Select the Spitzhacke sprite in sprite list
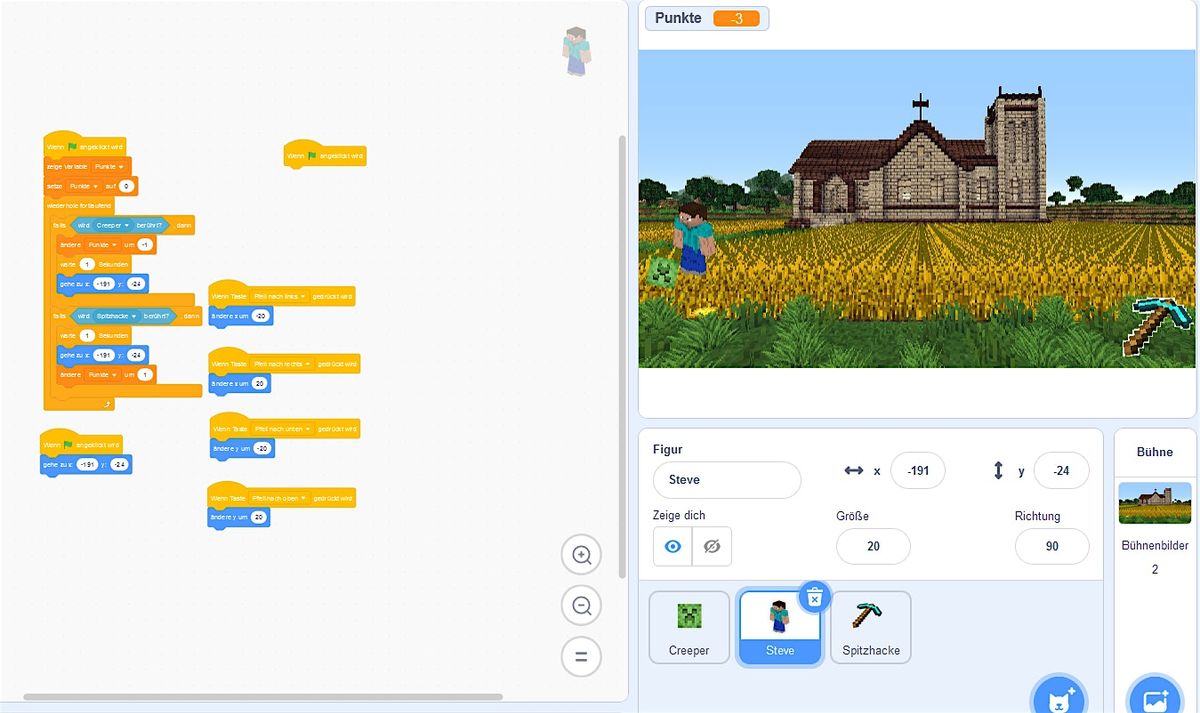Screen dimensions: 1200x713 click(870, 627)
